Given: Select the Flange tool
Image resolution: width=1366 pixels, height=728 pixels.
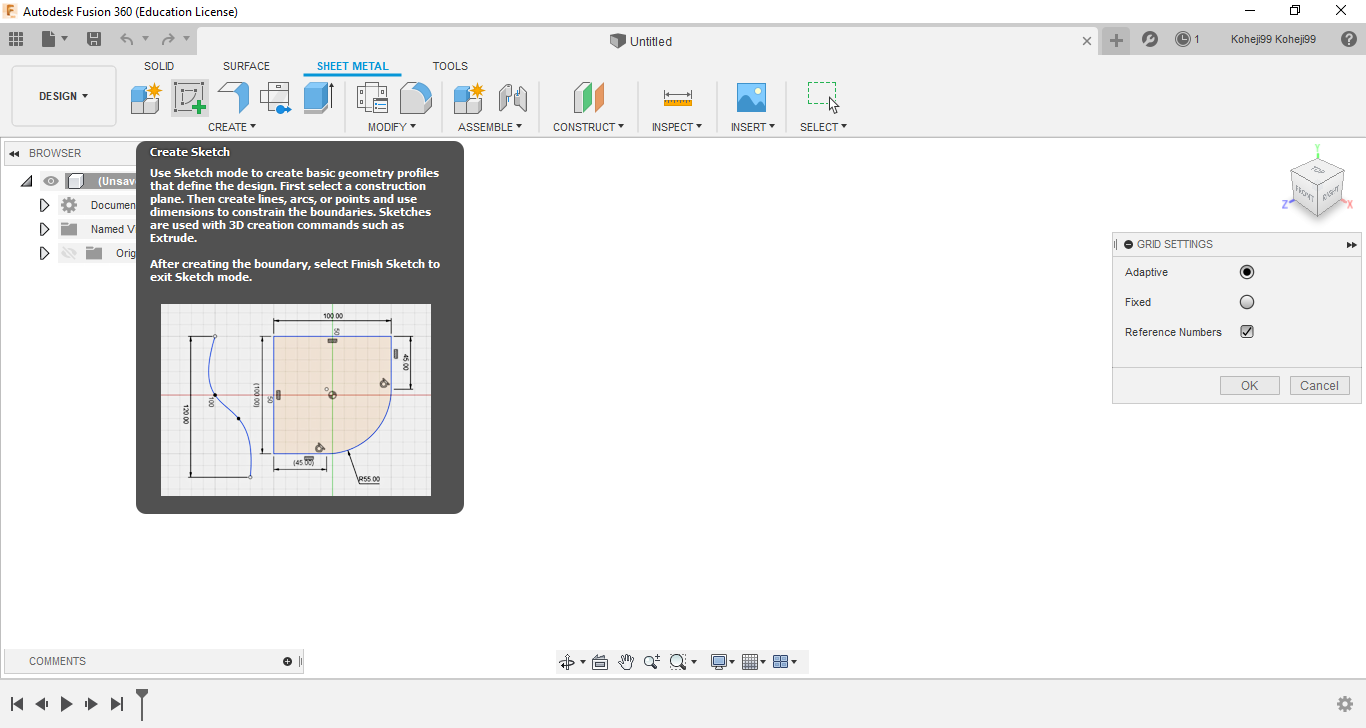Looking at the screenshot, I should pyautogui.click(x=233, y=98).
